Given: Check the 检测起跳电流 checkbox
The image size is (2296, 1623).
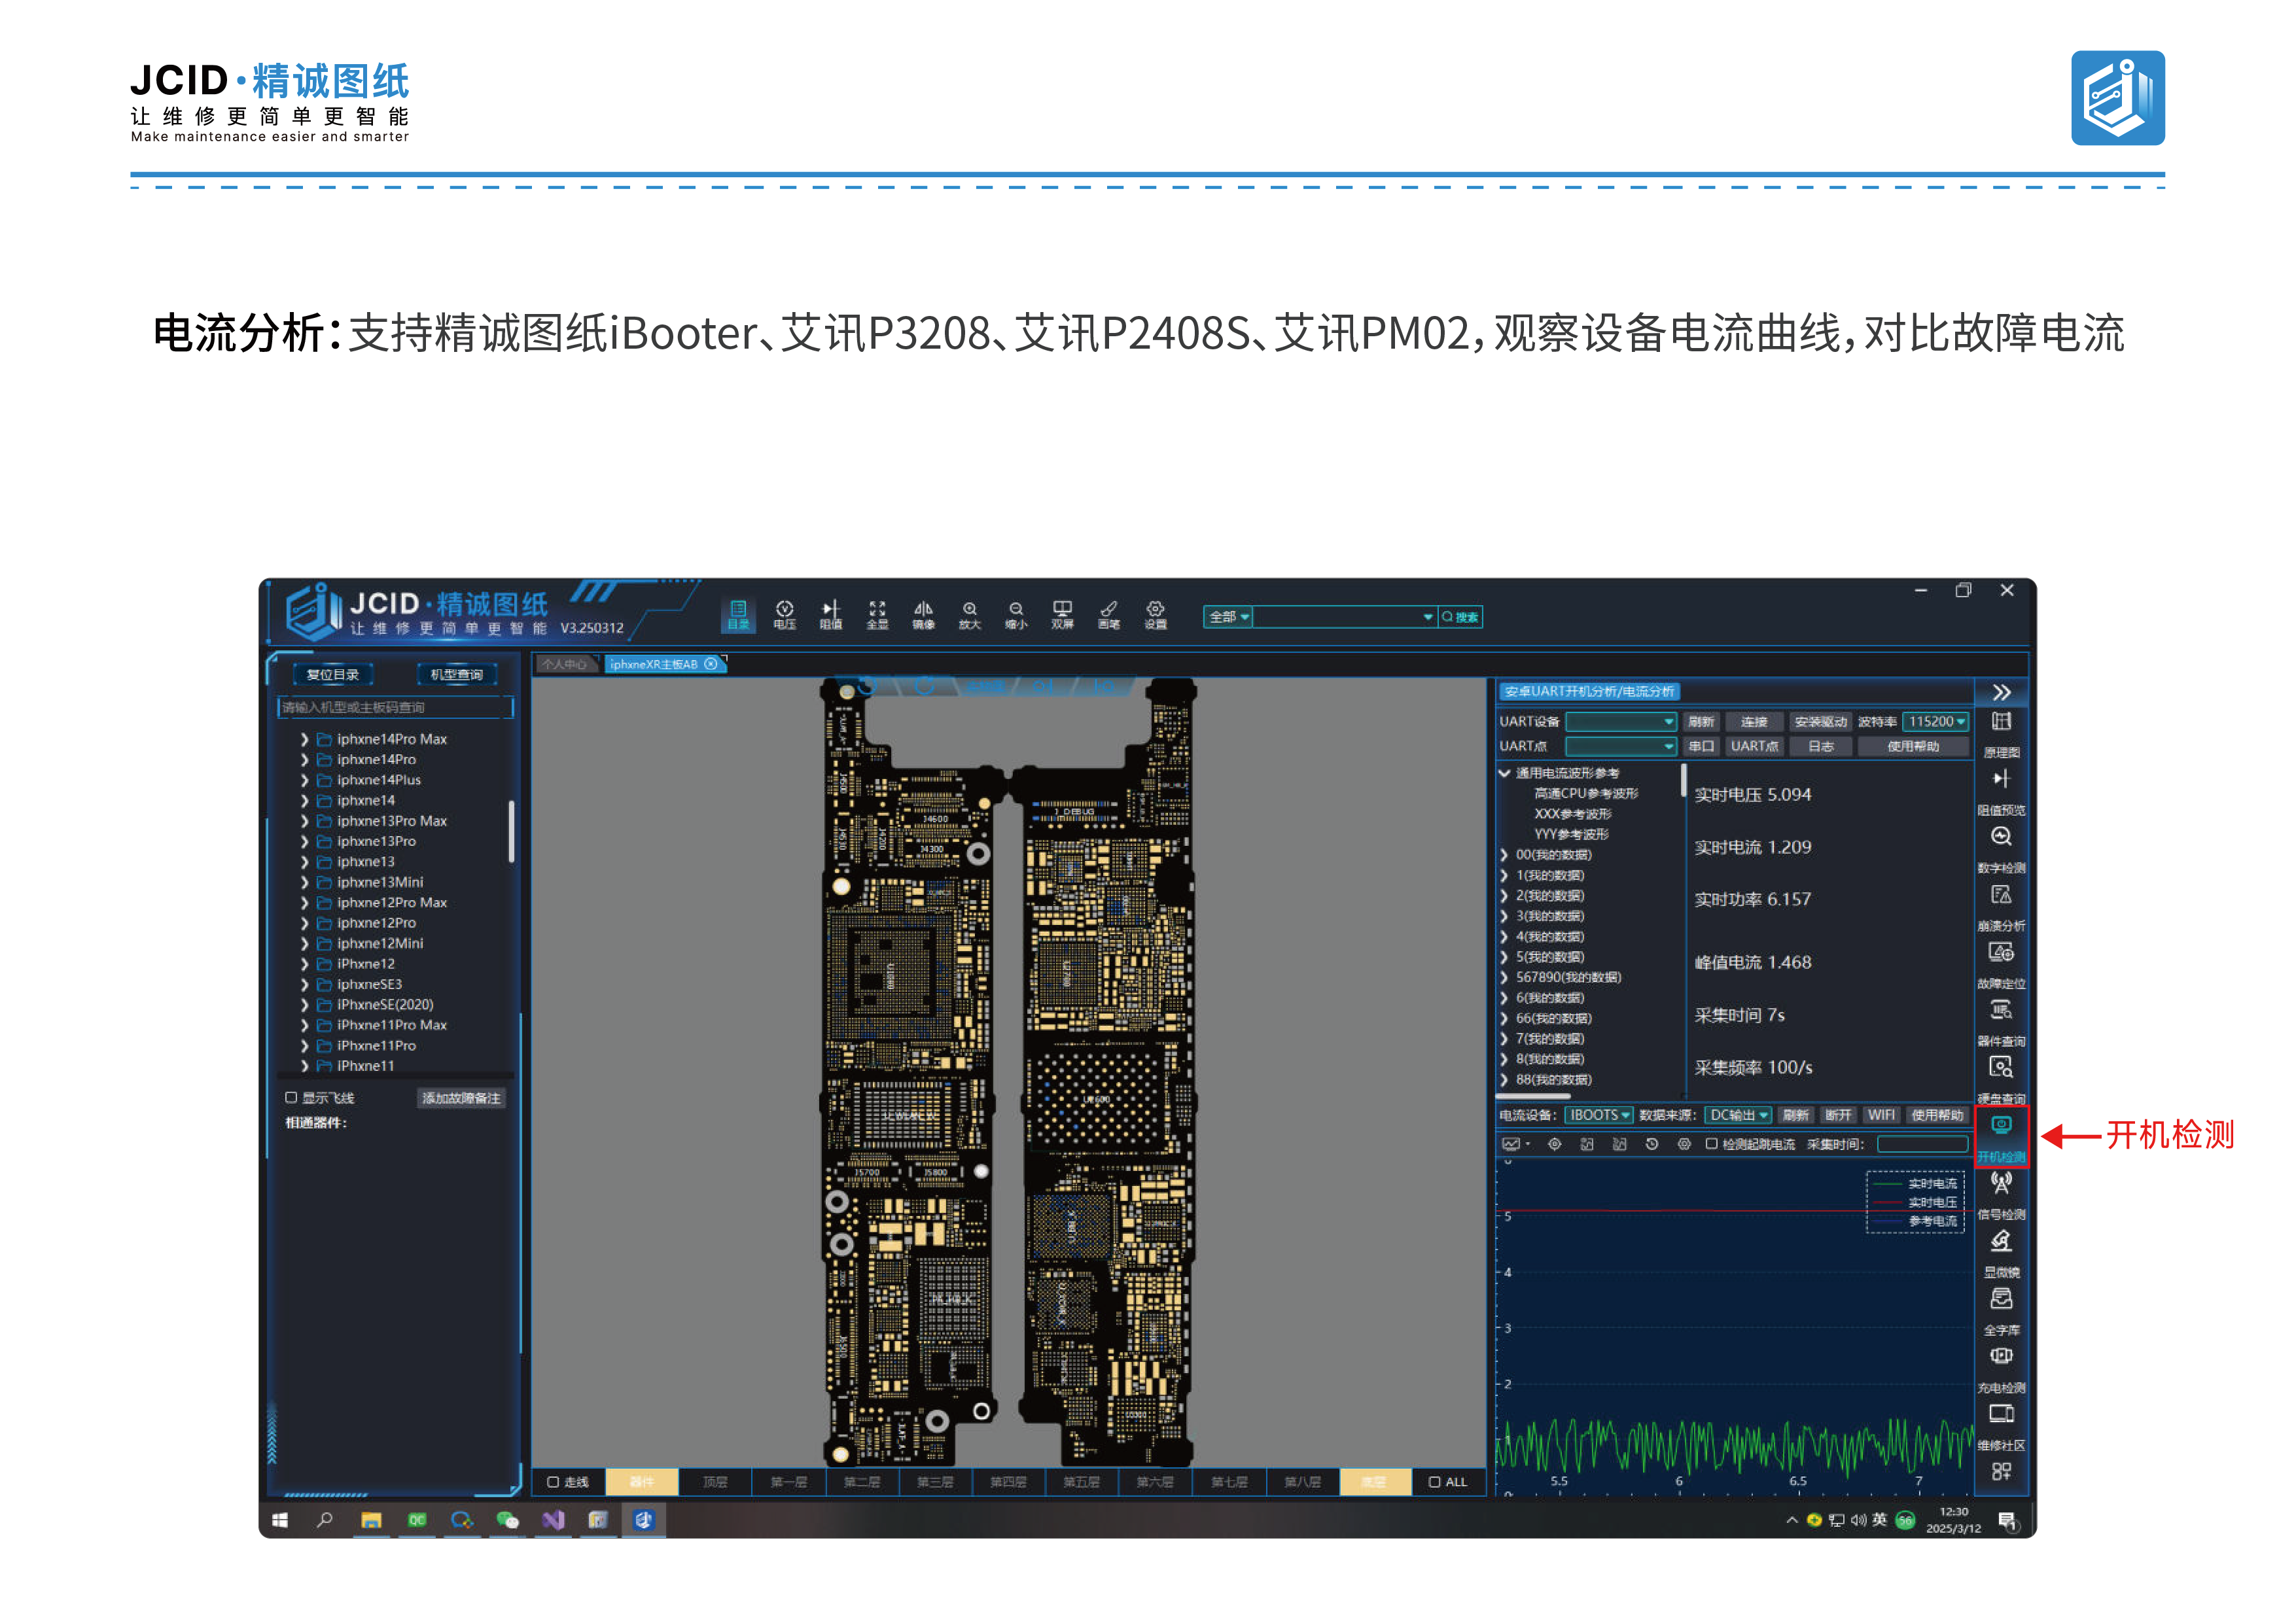Looking at the screenshot, I should pos(1711,1143).
